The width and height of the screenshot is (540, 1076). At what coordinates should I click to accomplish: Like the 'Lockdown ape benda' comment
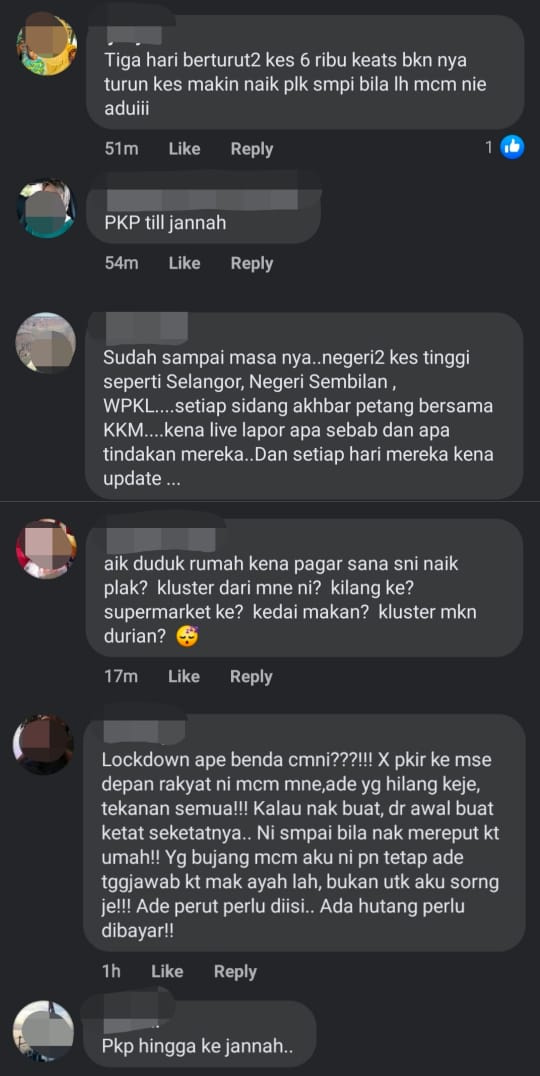pyautogui.click(x=167, y=972)
